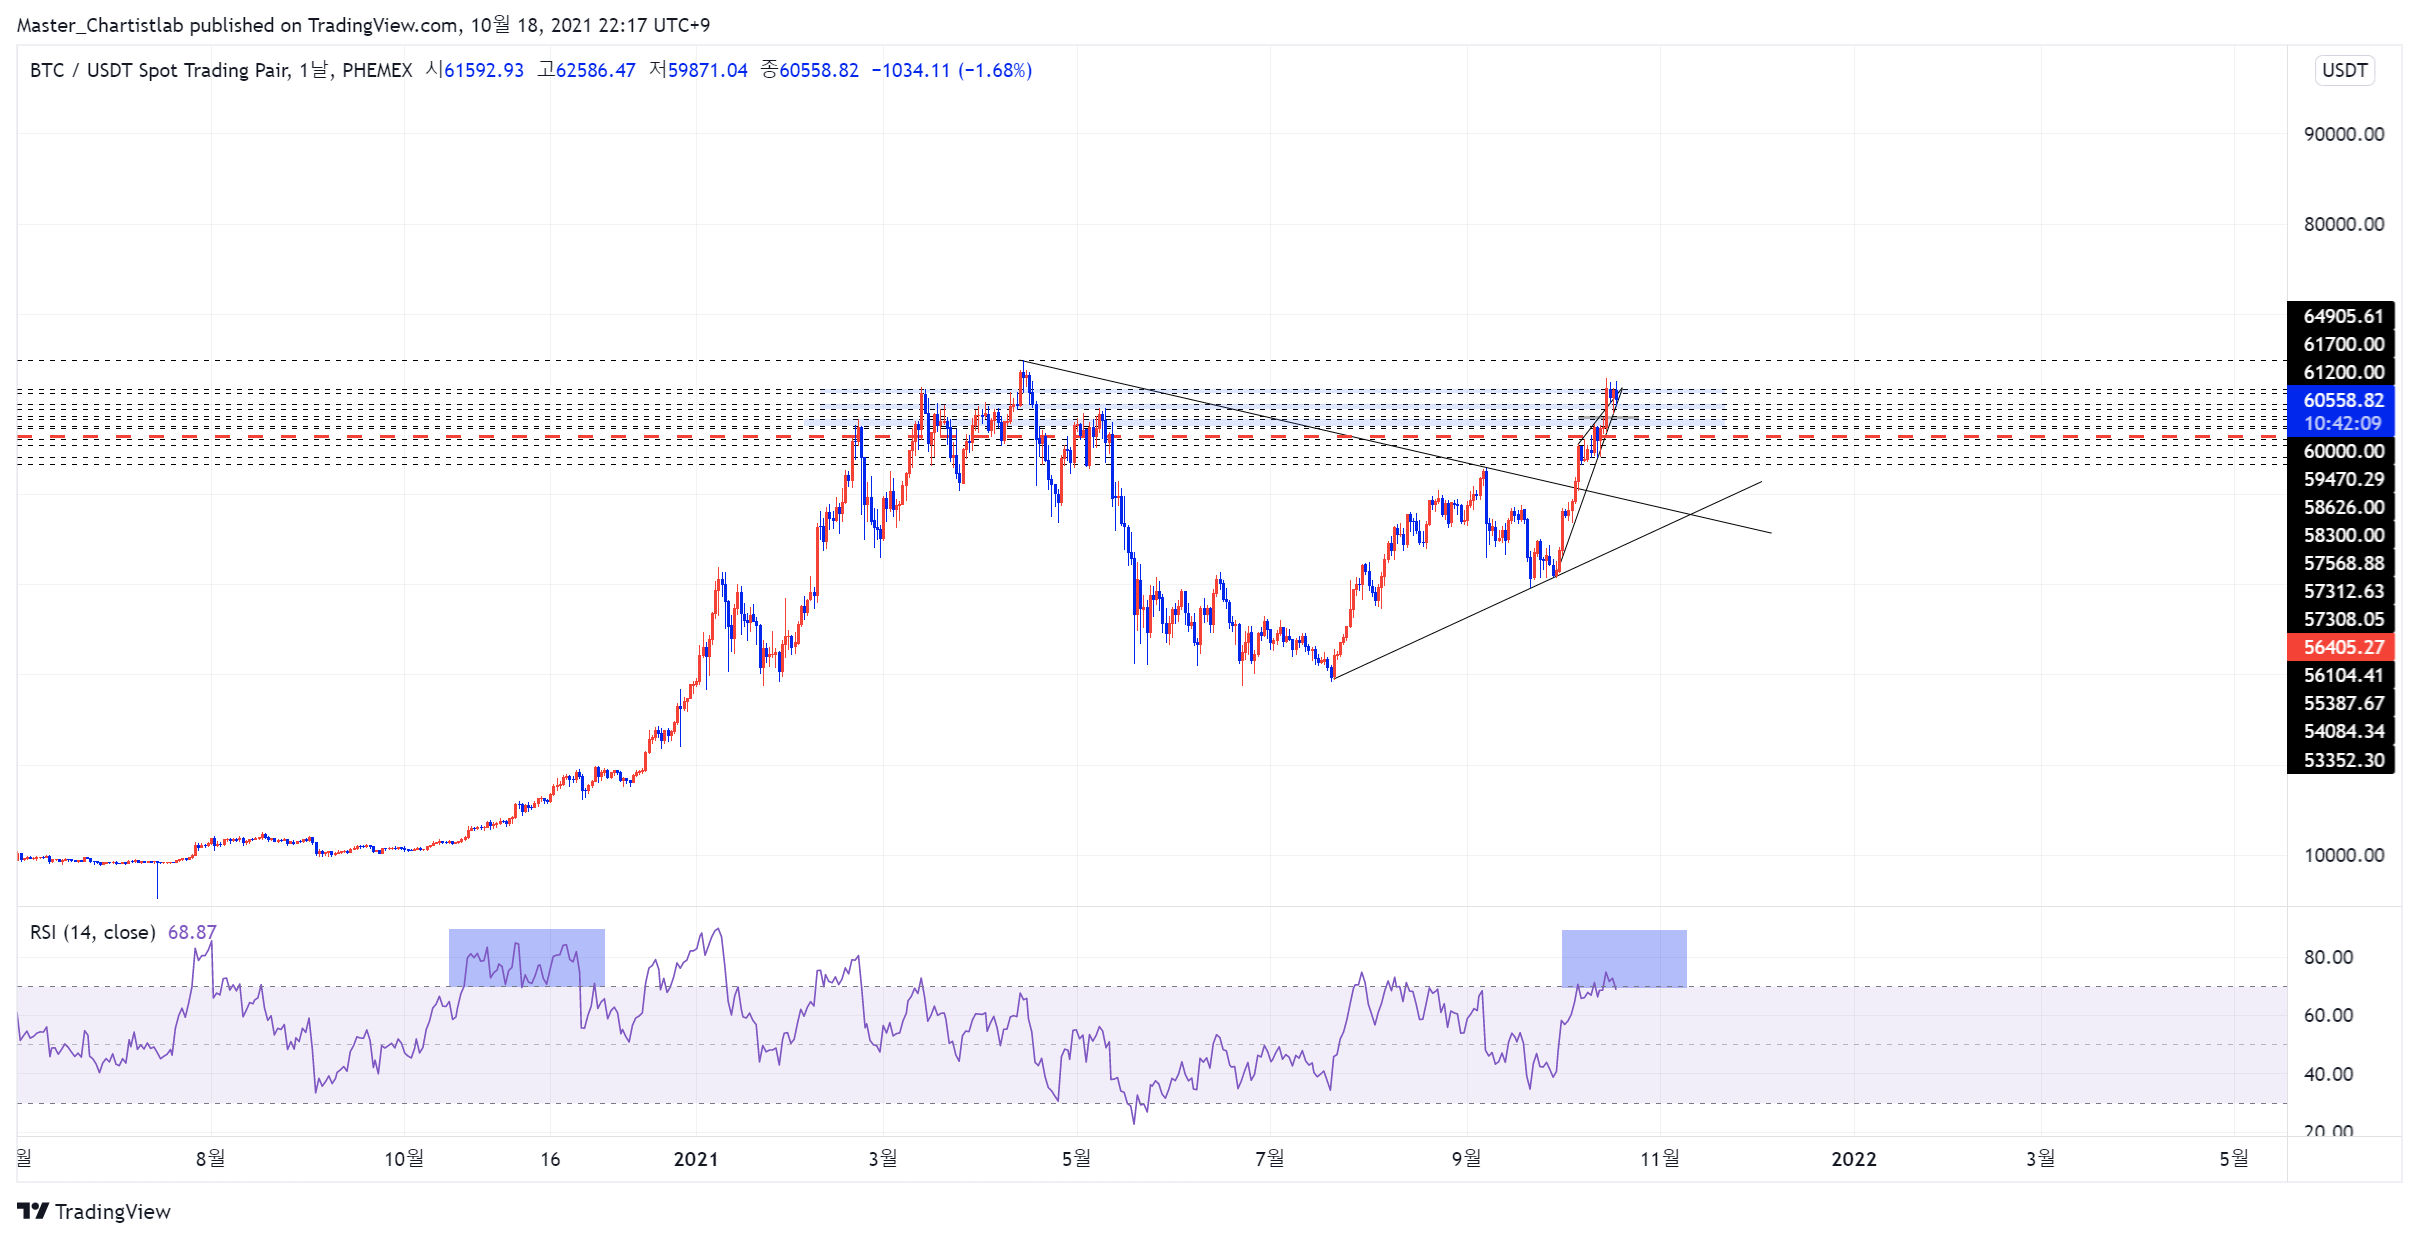The width and height of the screenshot is (2419, 1240).
Task: Click the countdown timer 10:42:09
Action: coord(2343,423)
